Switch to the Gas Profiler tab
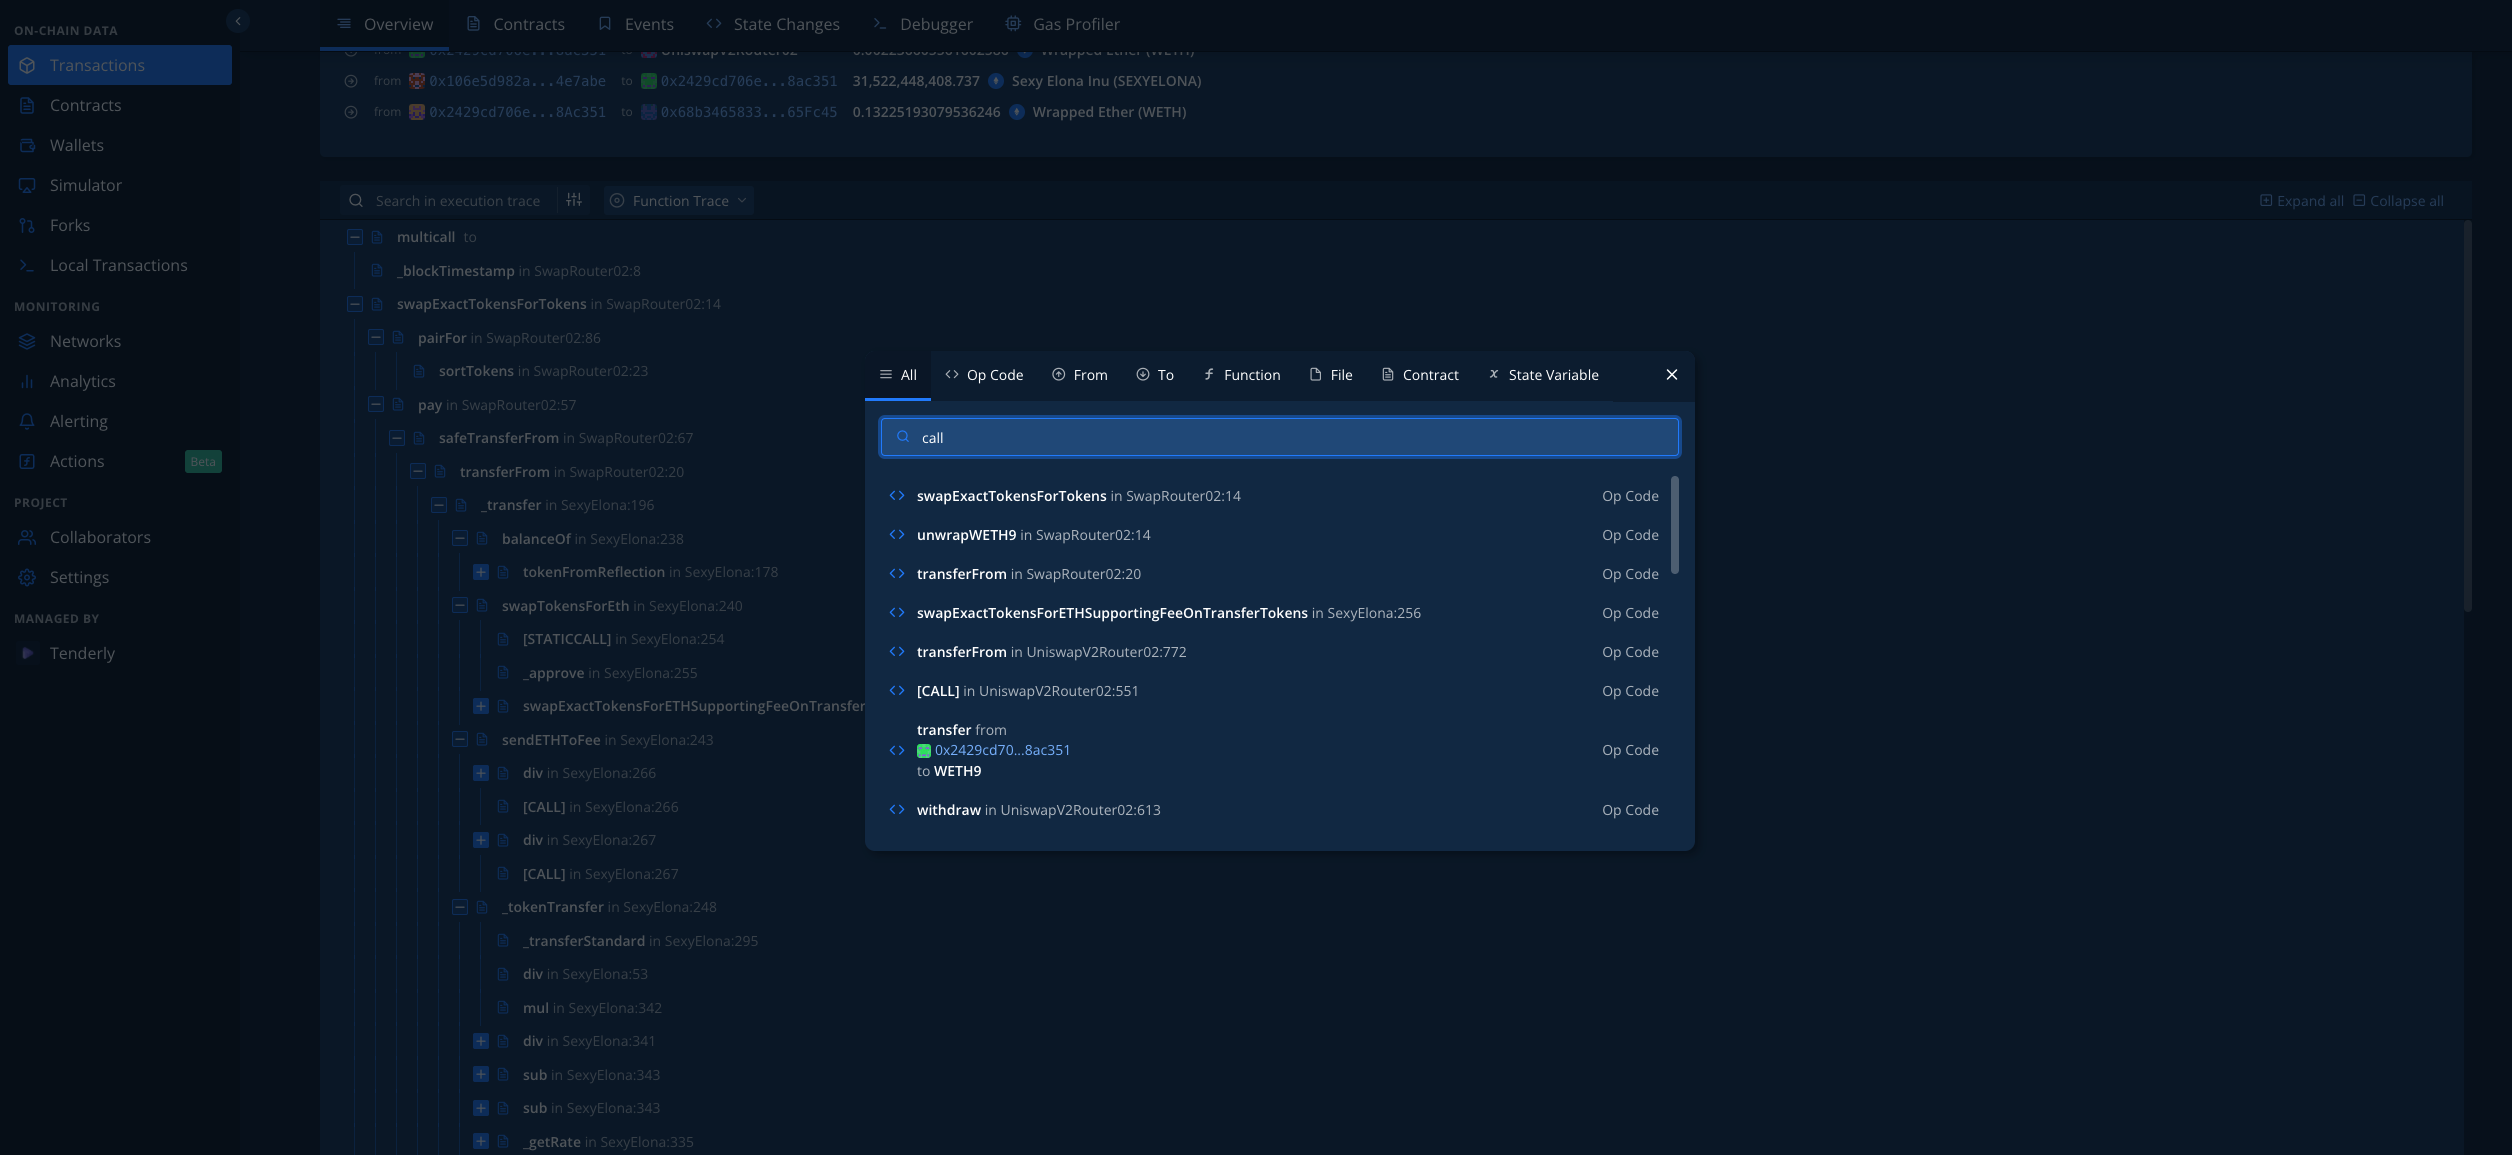2512x1155 pixels. click(x=1062, y=24)
